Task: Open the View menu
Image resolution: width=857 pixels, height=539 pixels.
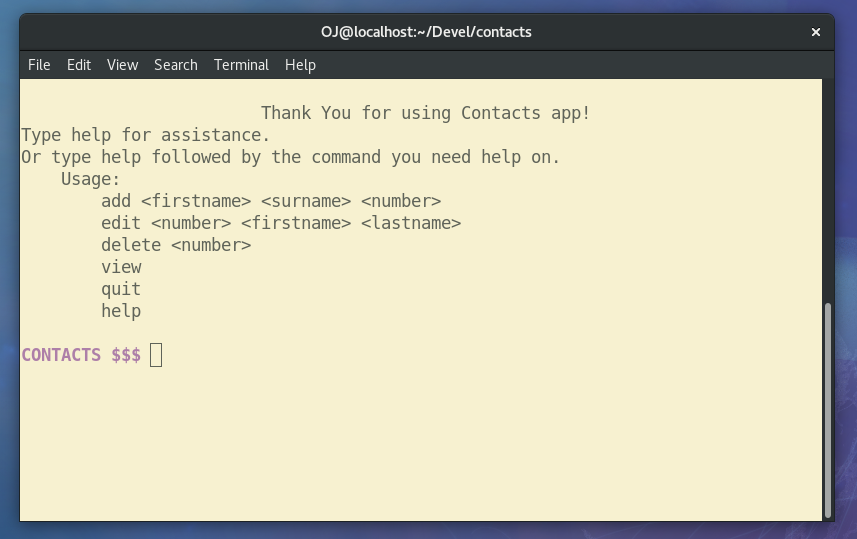Action: tap(122, 65)
